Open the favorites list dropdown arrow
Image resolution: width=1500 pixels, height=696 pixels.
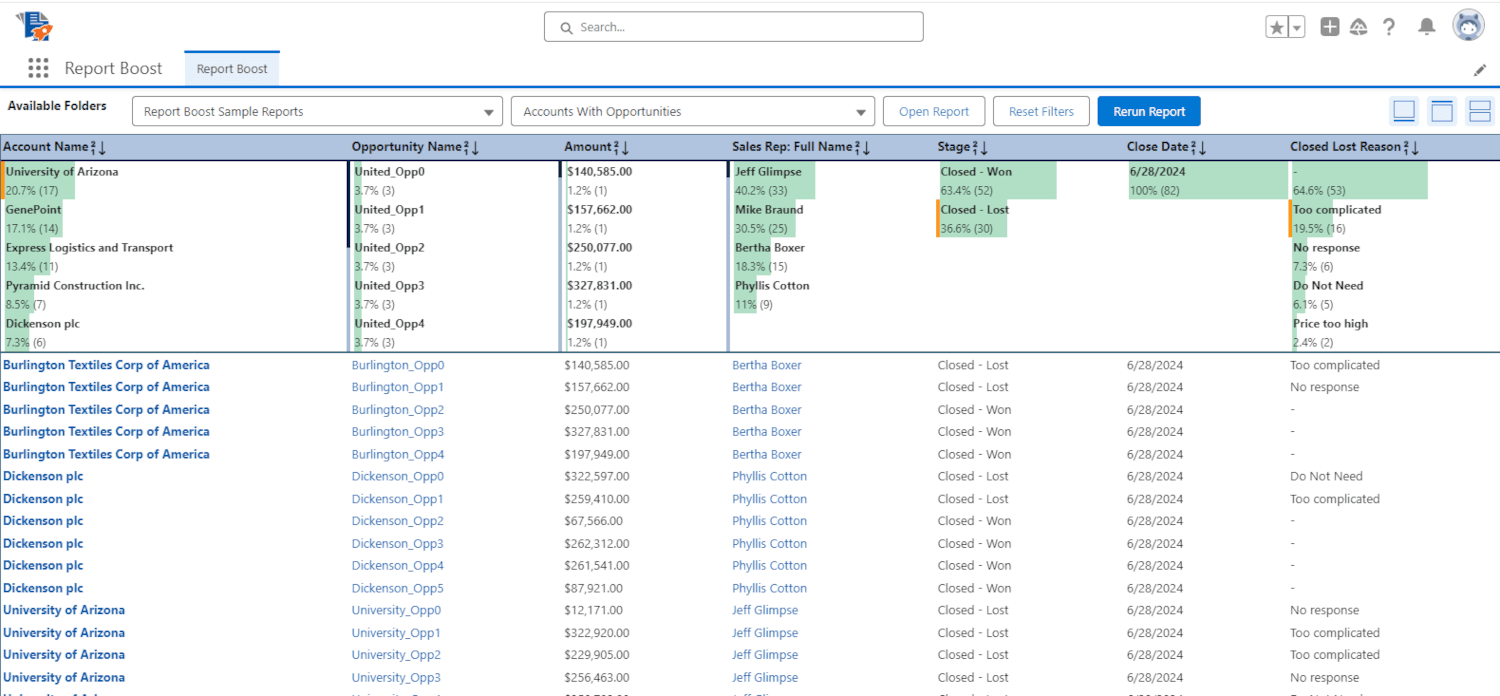pos(1297,27)
